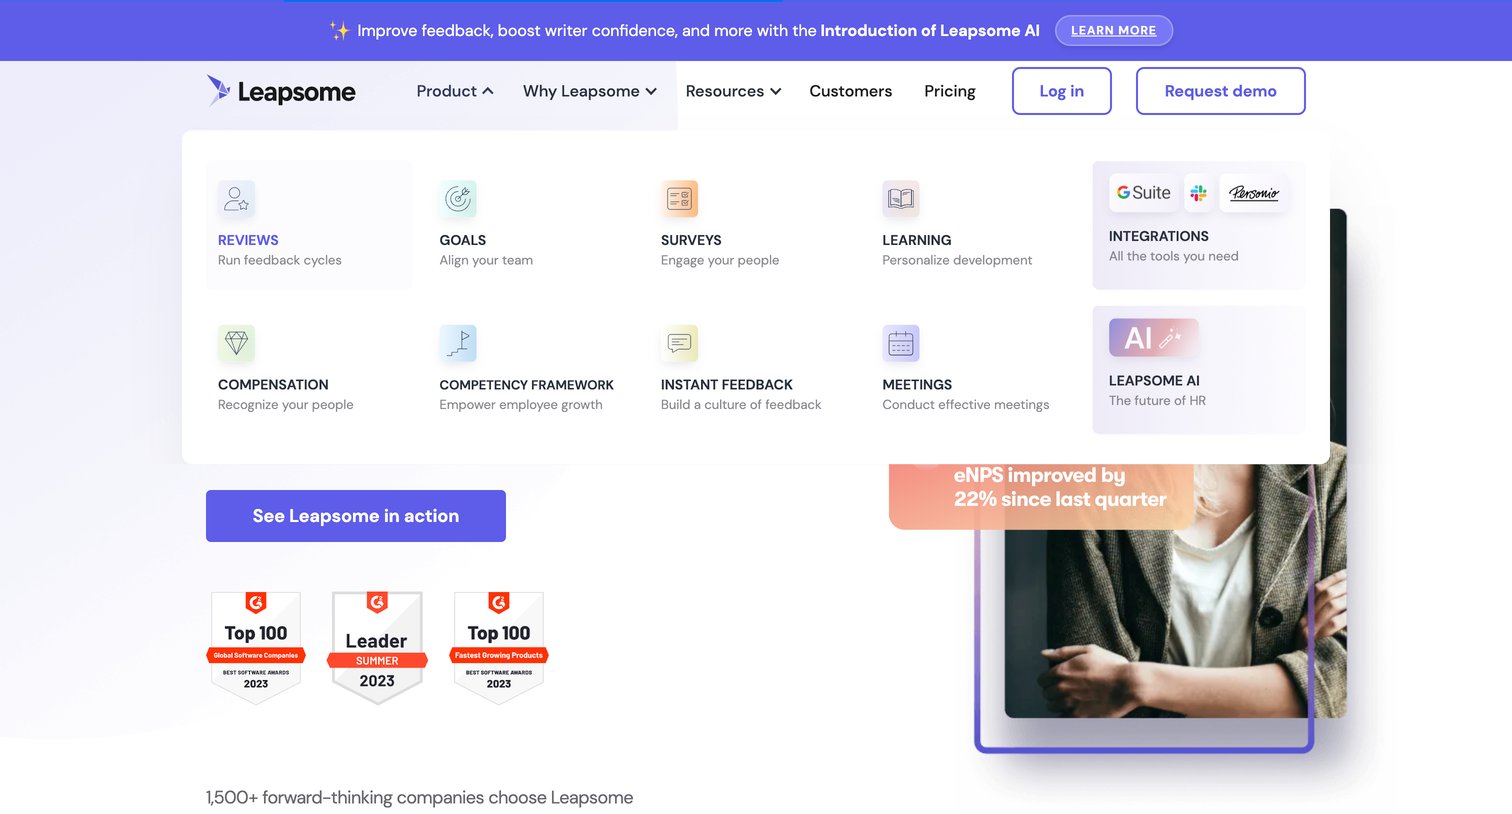Viewport: 1512px width, 814px height.
Task: Open the G2 Leader Summer 2023 badge
Action: pyautogui.click(x=377, y=648)
